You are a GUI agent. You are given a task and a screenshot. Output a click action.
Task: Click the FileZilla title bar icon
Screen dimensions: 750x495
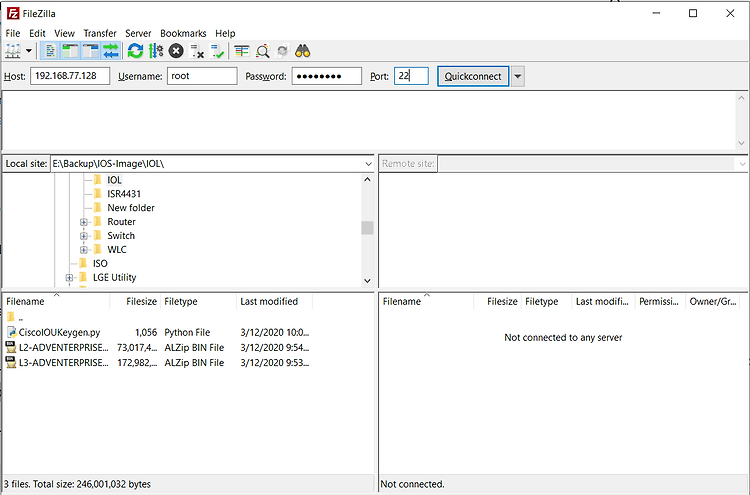(13, 13)
